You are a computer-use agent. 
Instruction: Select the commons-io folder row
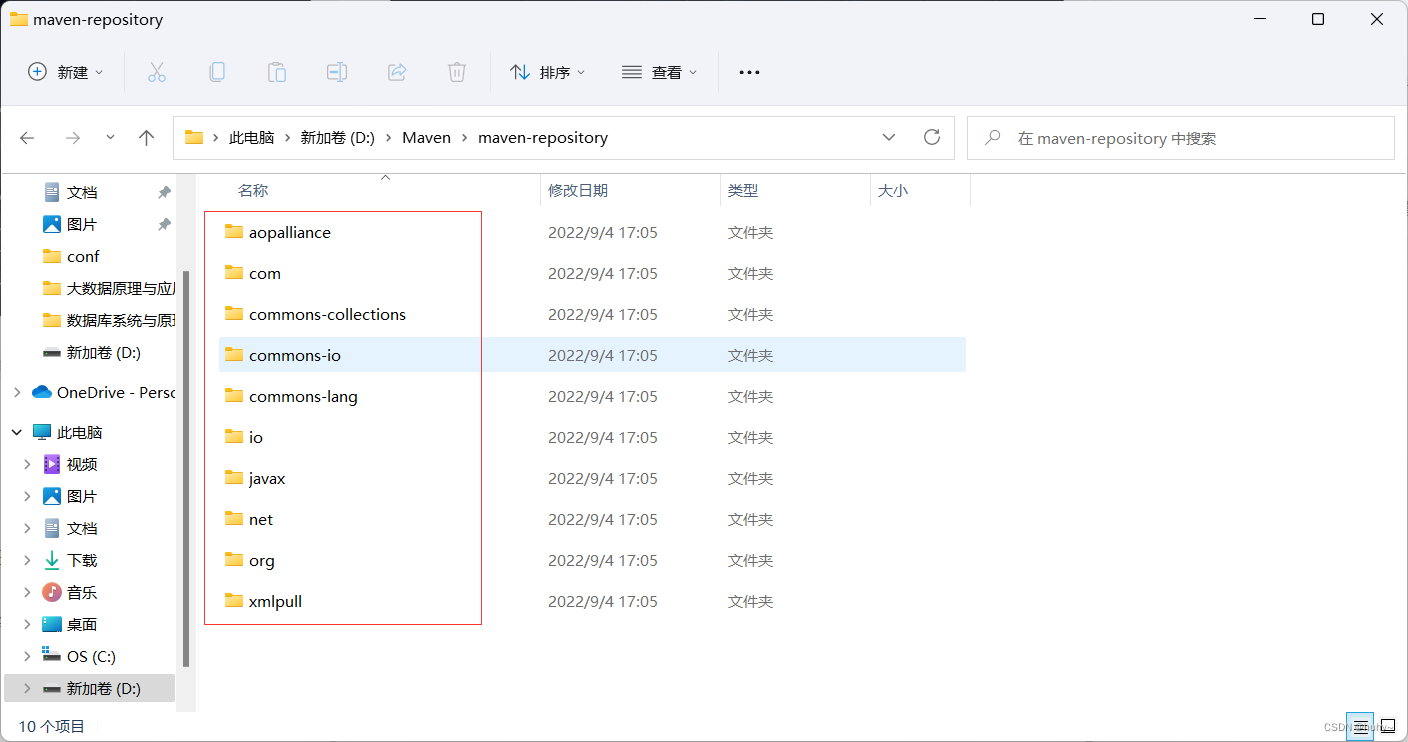tap(592, 355)
